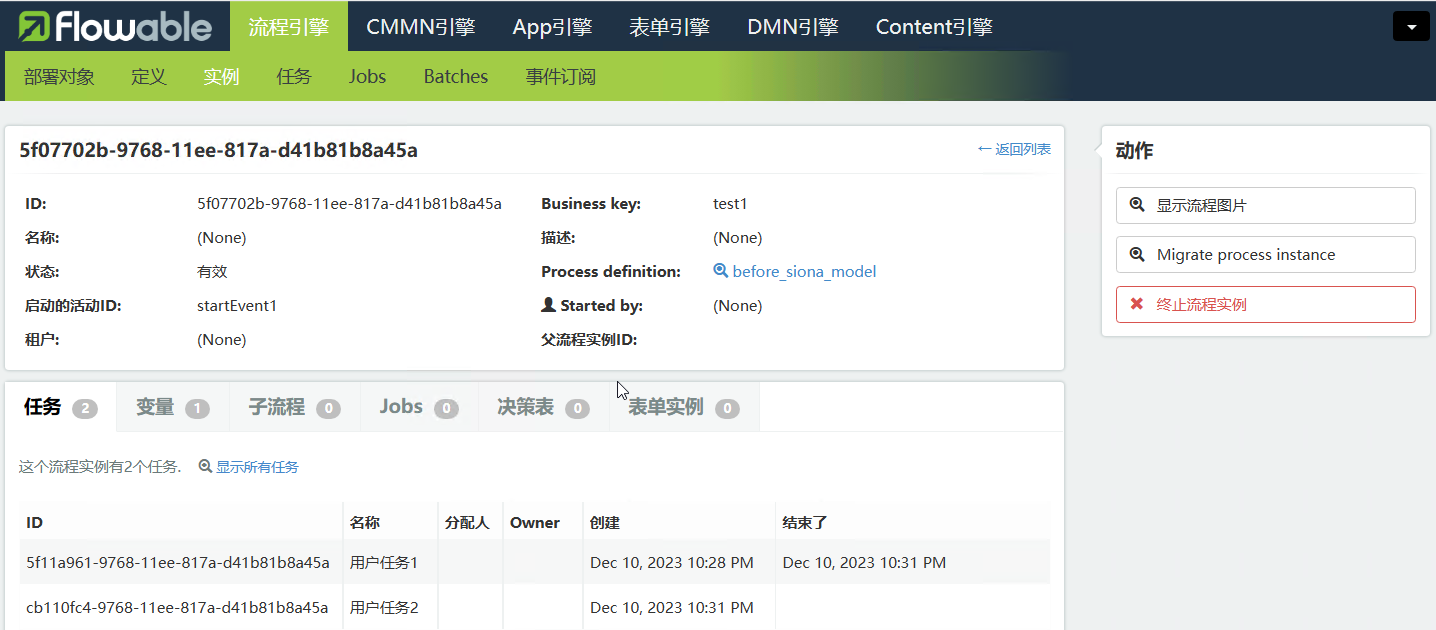Click magnifier icon next to before_siona_model

(720, 271)
